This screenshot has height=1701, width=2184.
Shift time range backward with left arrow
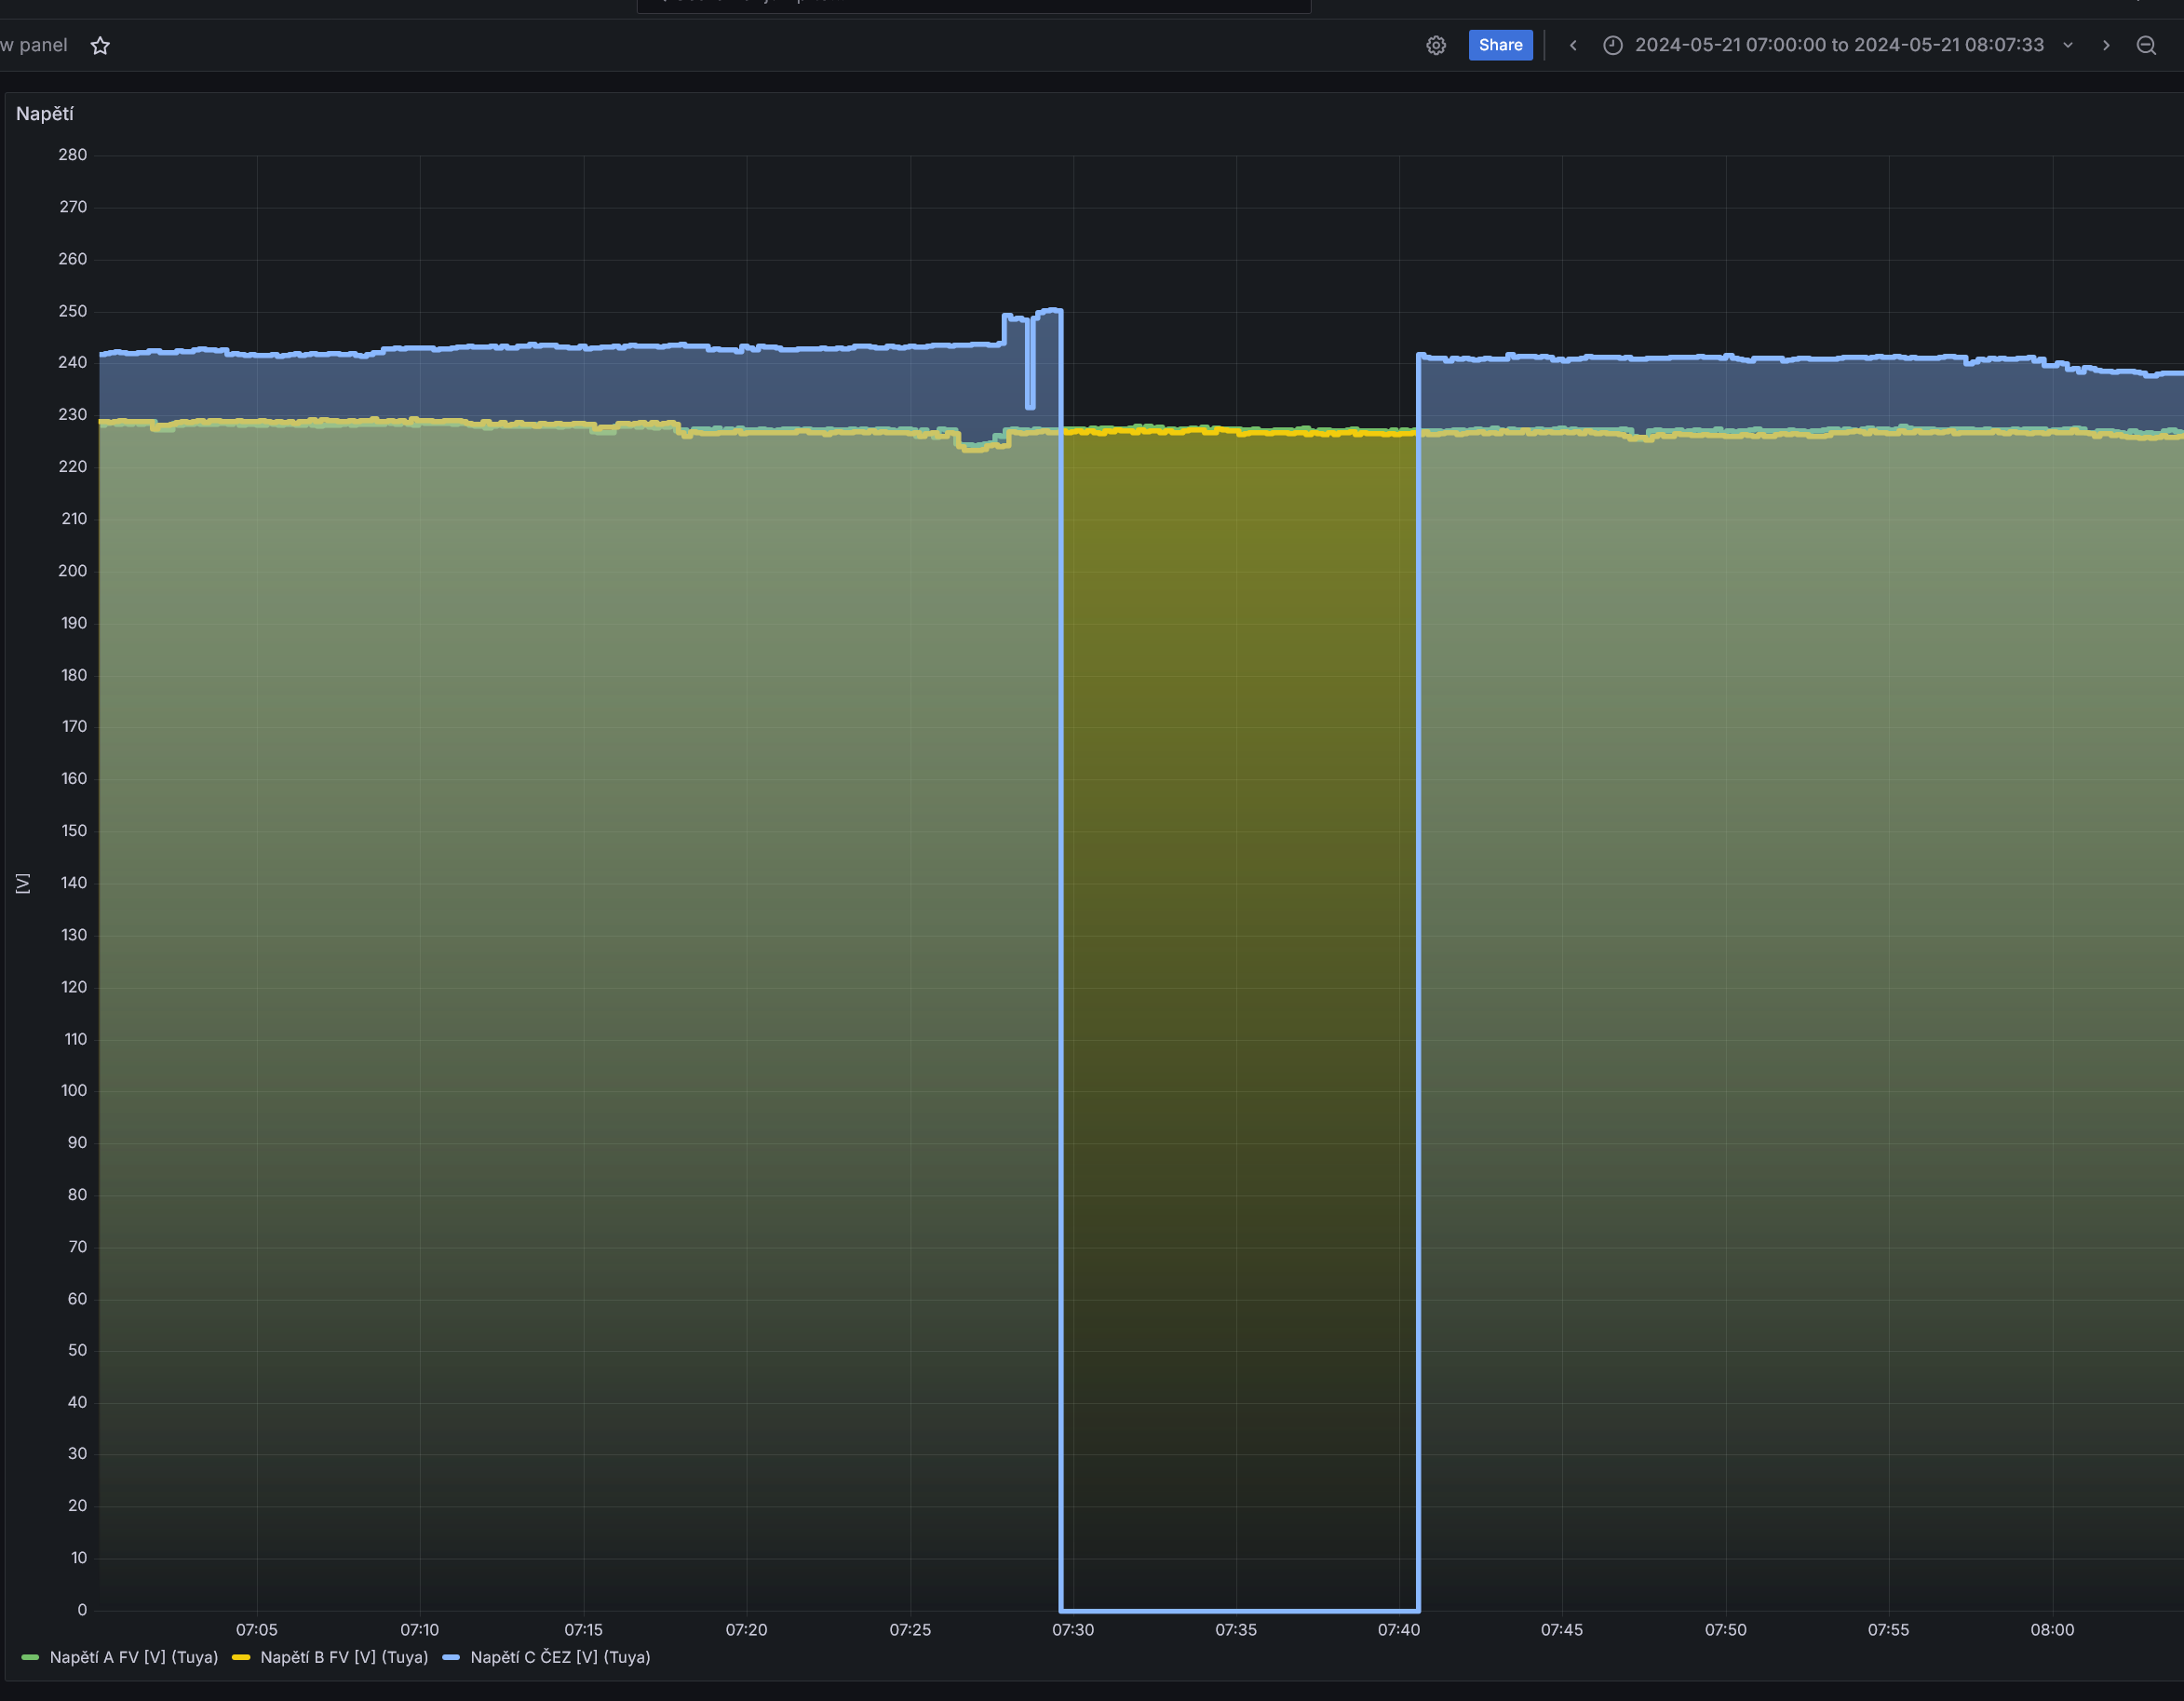pos(1573,45)
